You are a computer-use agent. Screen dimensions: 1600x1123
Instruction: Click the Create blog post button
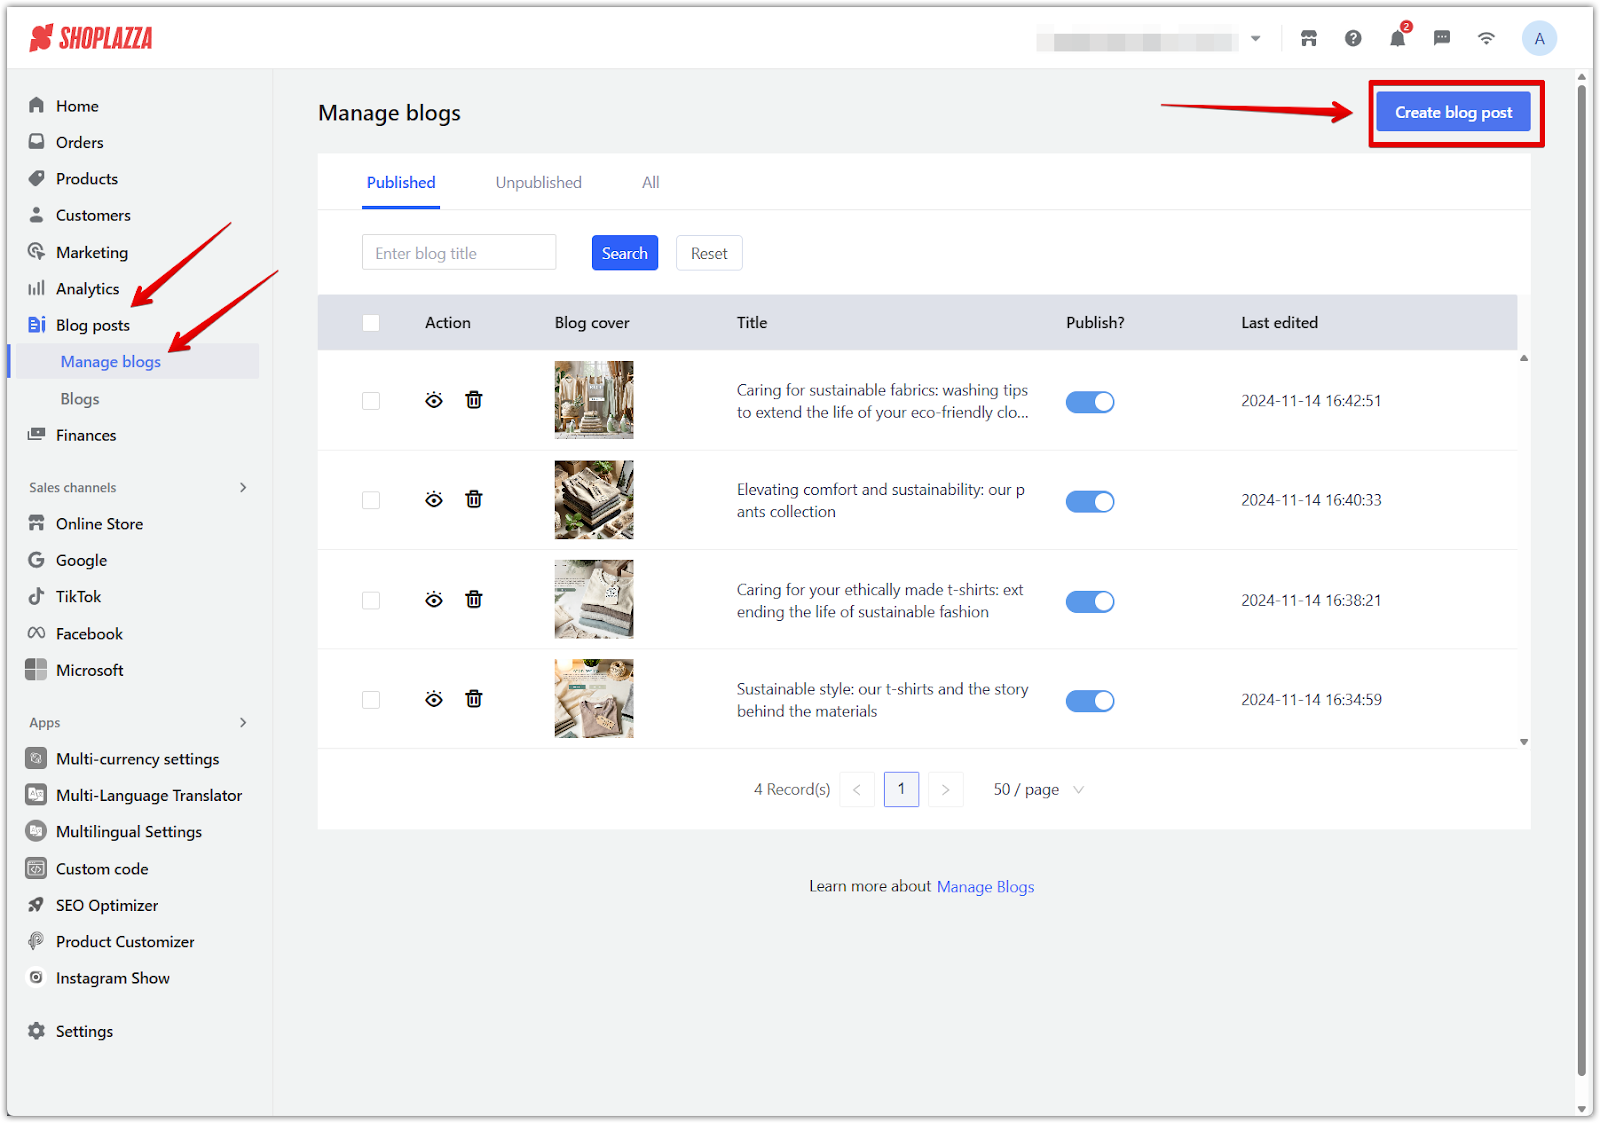[1454, 112]
